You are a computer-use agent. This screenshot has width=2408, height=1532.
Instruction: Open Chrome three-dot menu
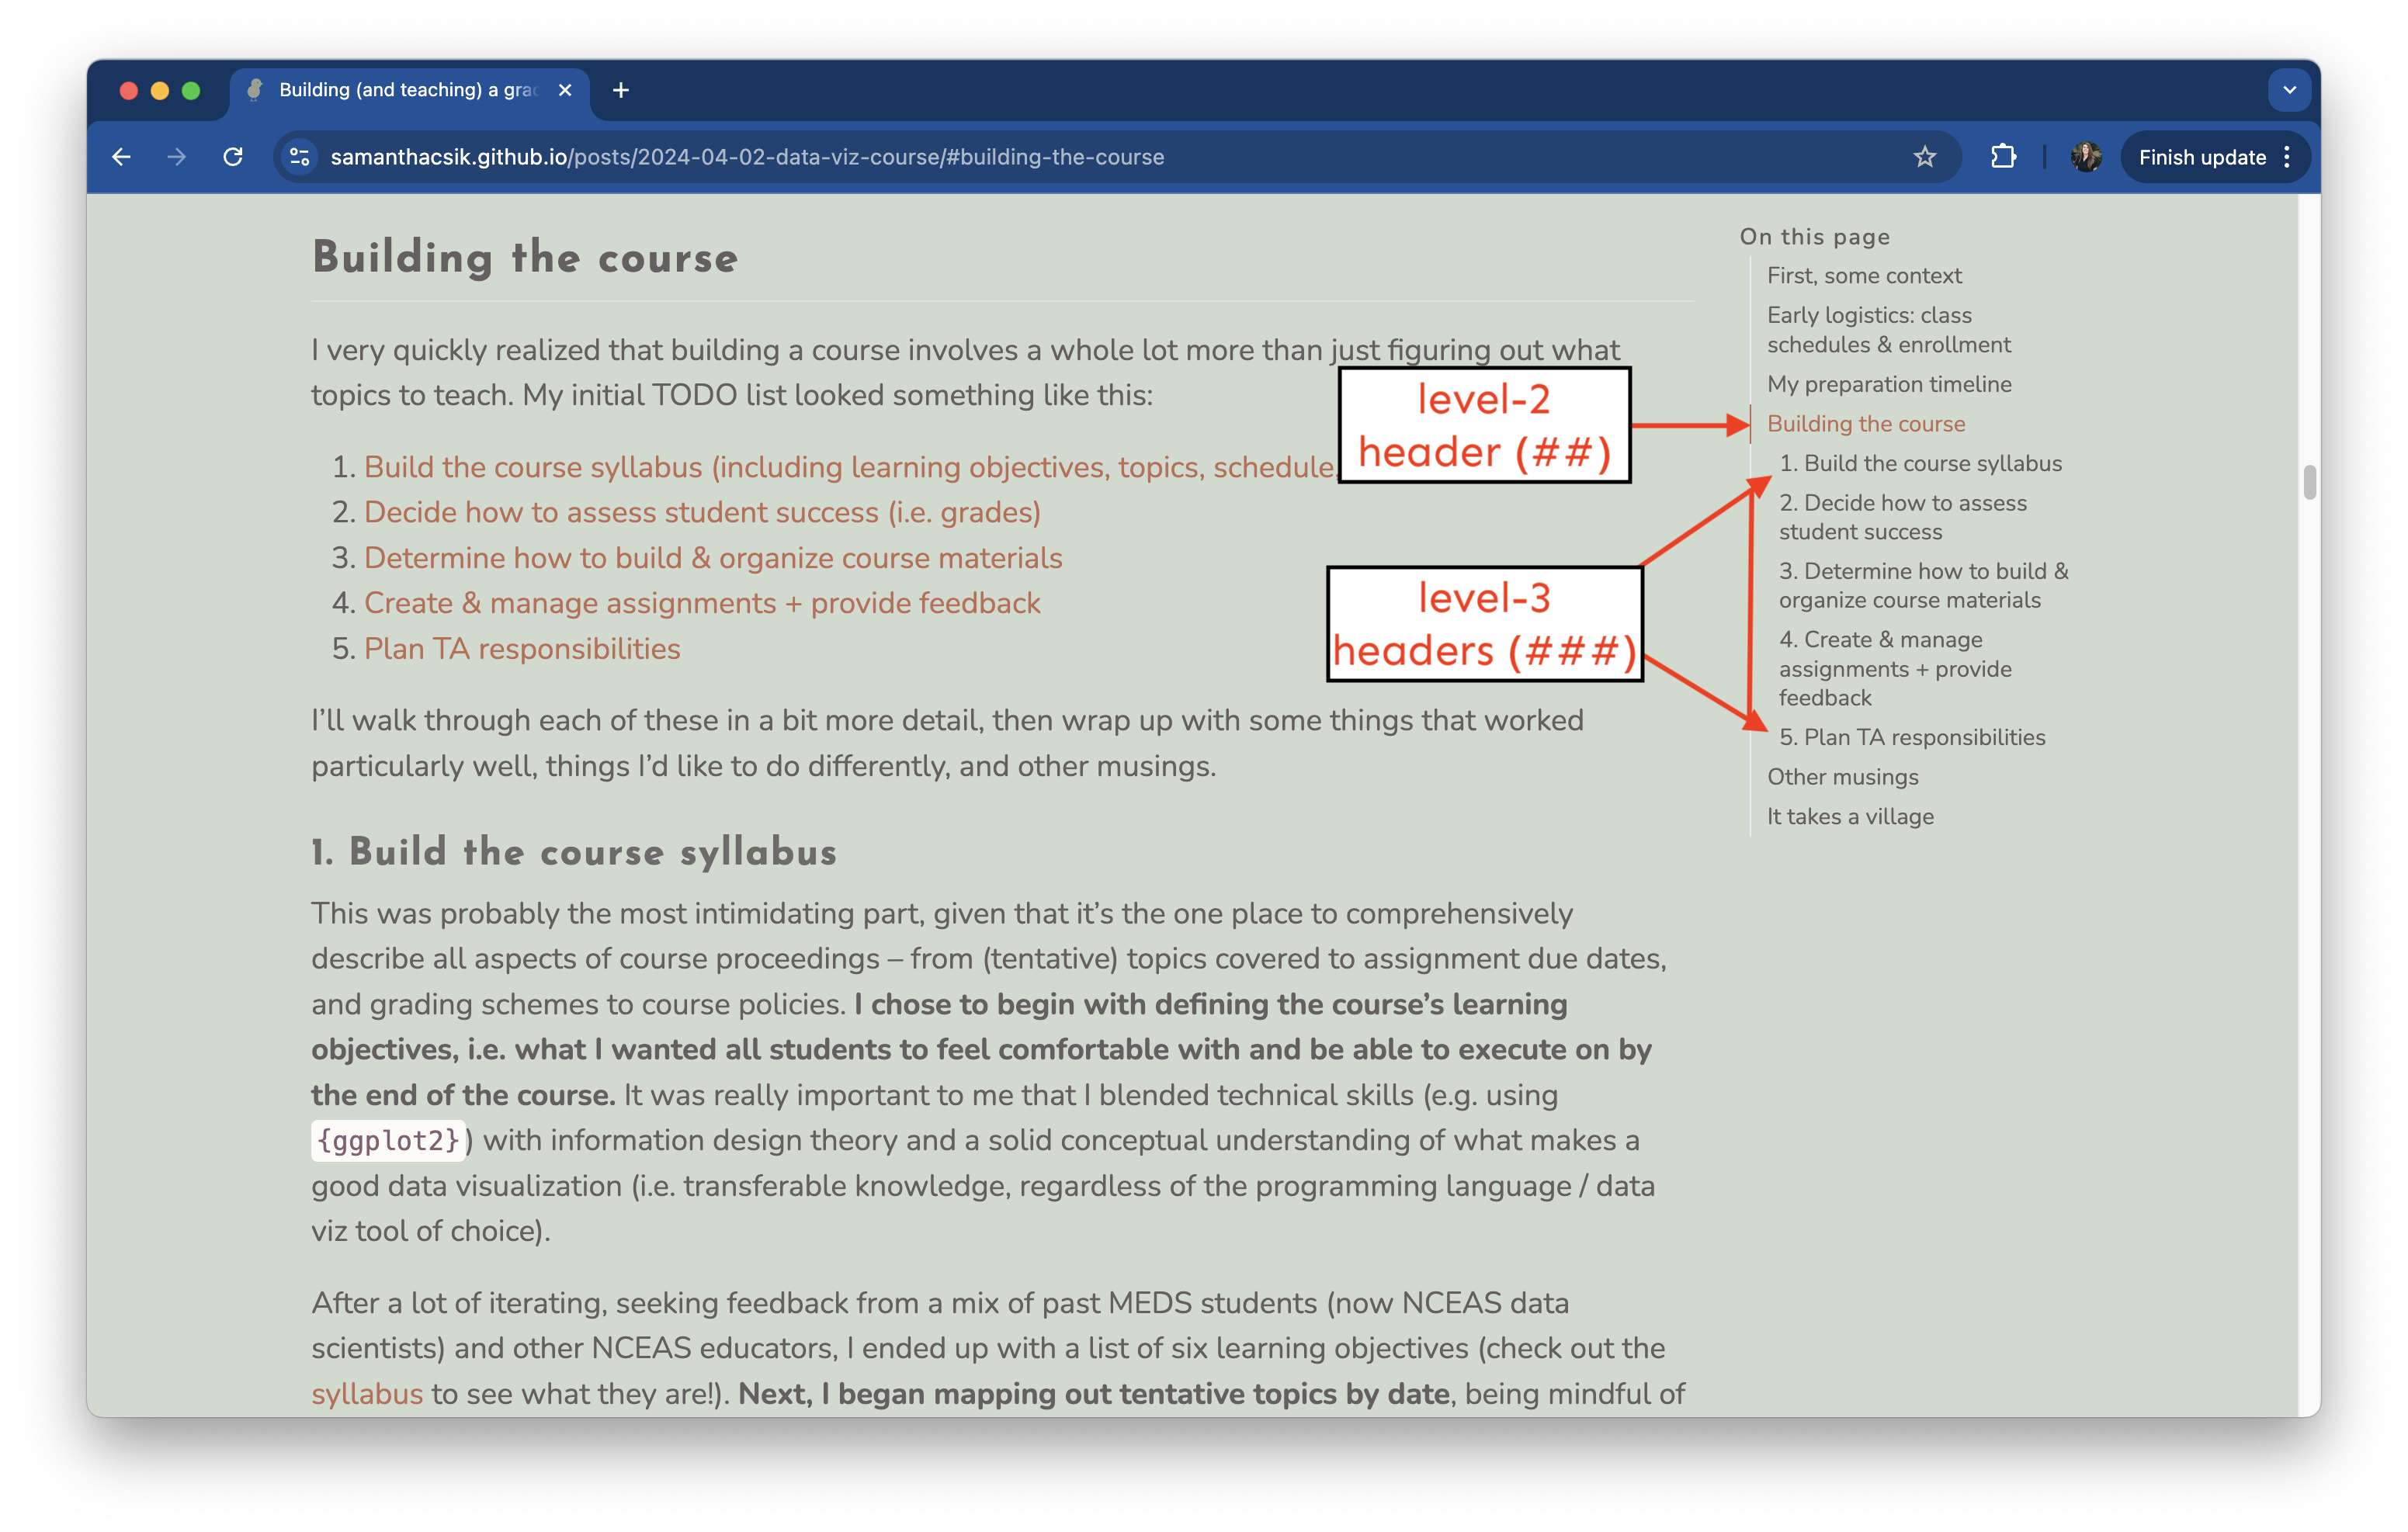[2287, 157]
